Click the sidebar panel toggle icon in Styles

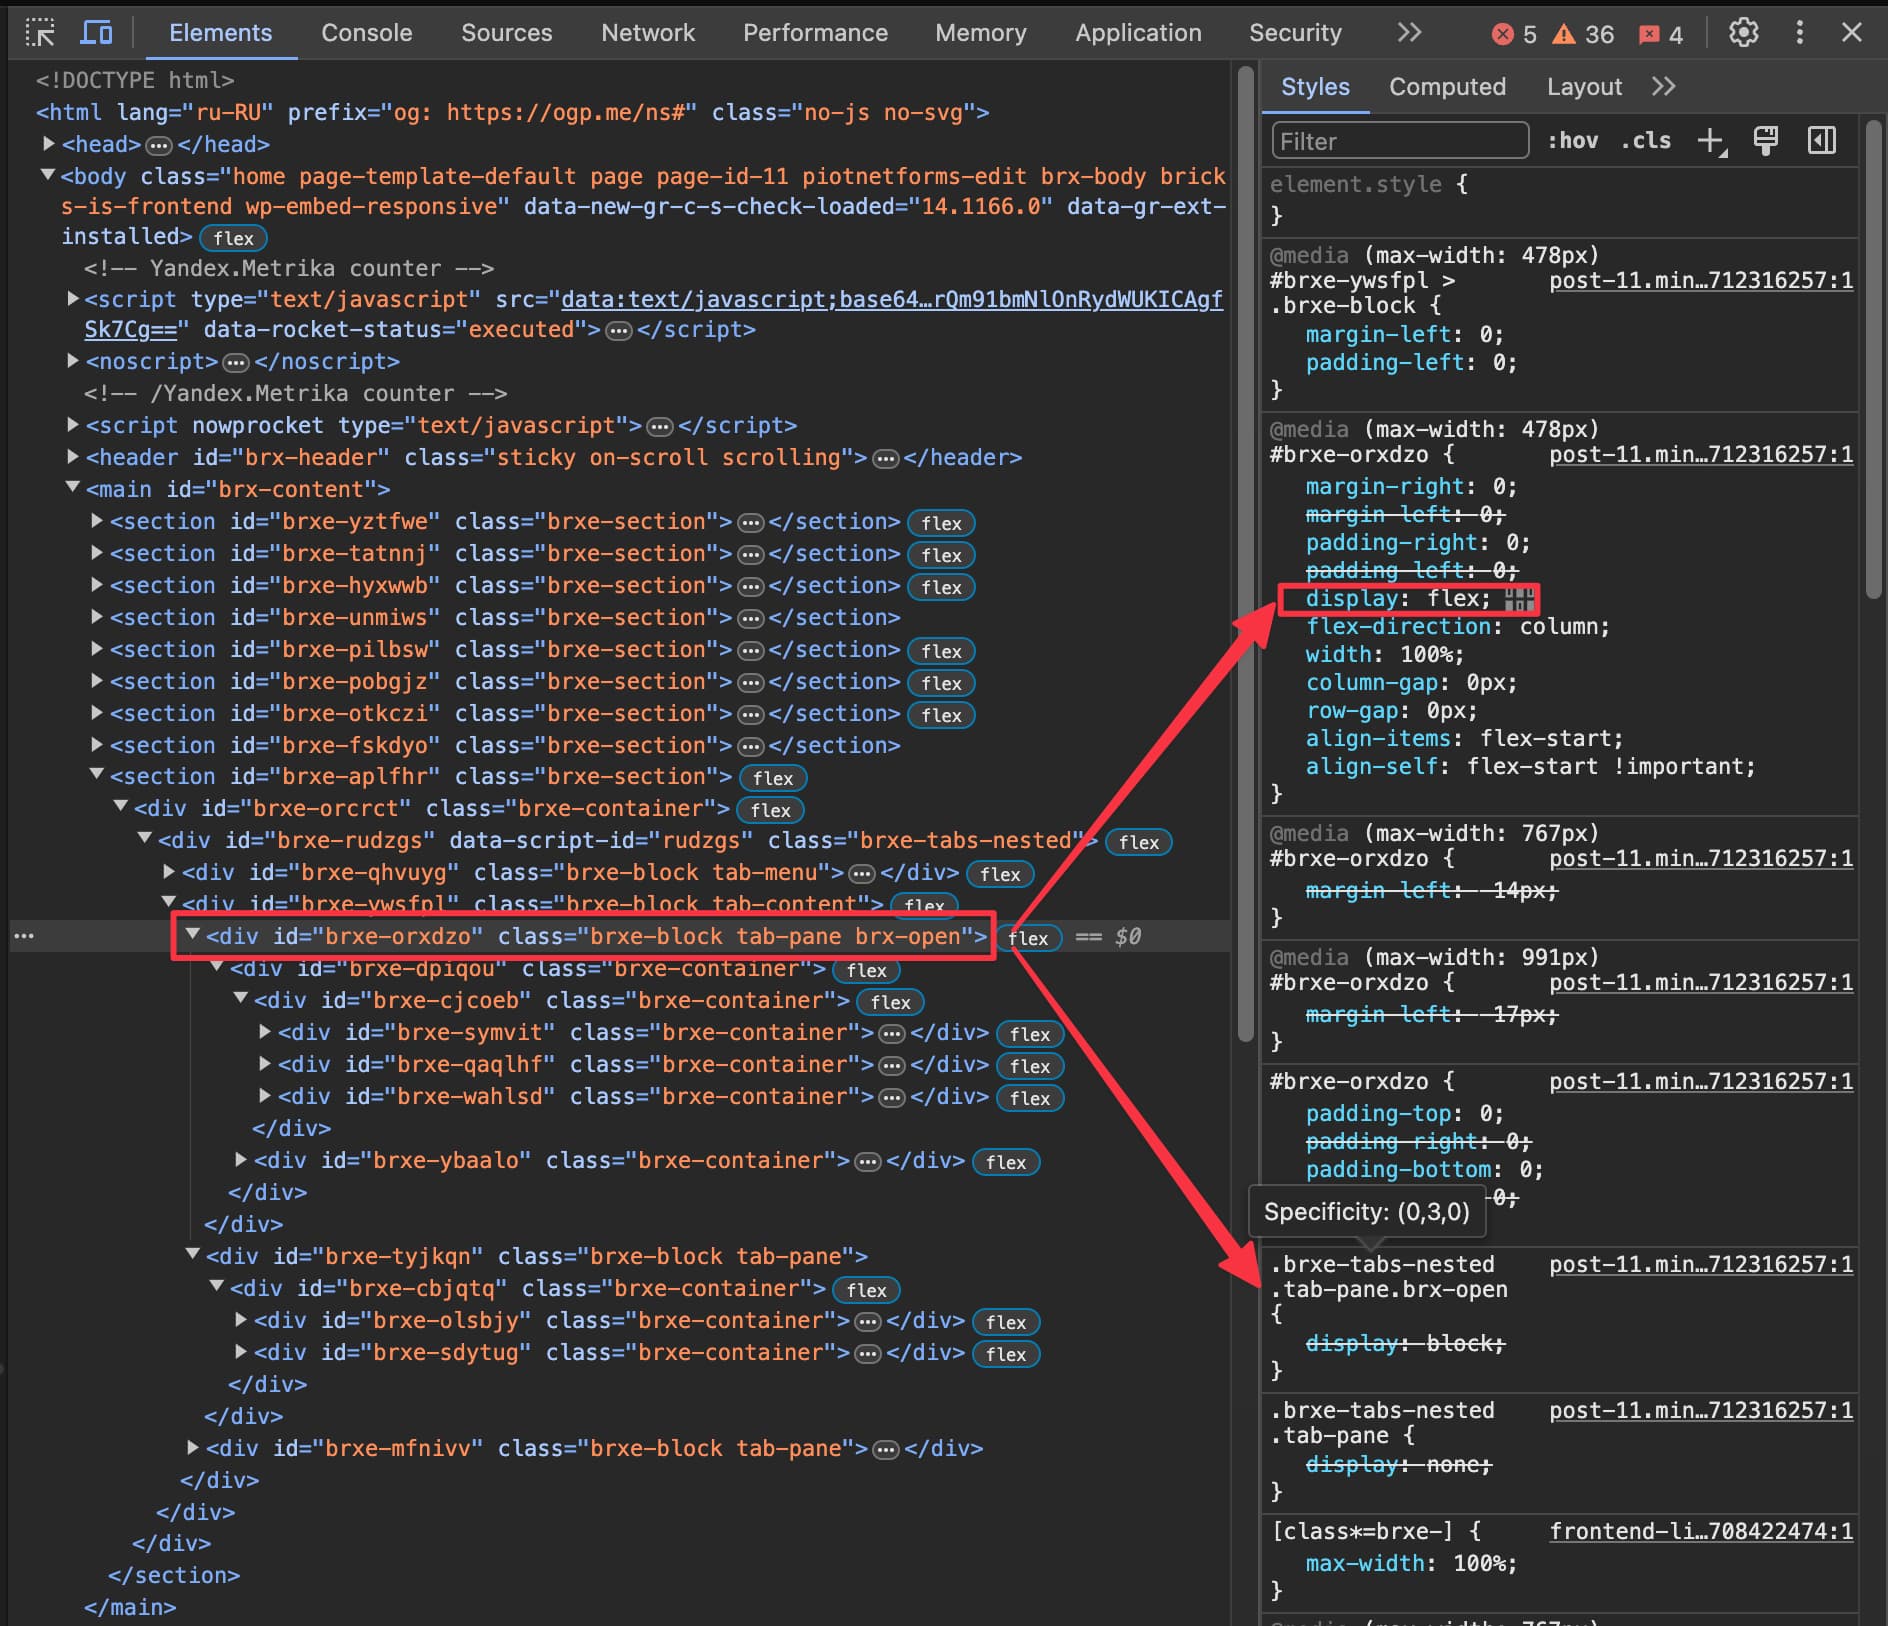[1821, 140]
